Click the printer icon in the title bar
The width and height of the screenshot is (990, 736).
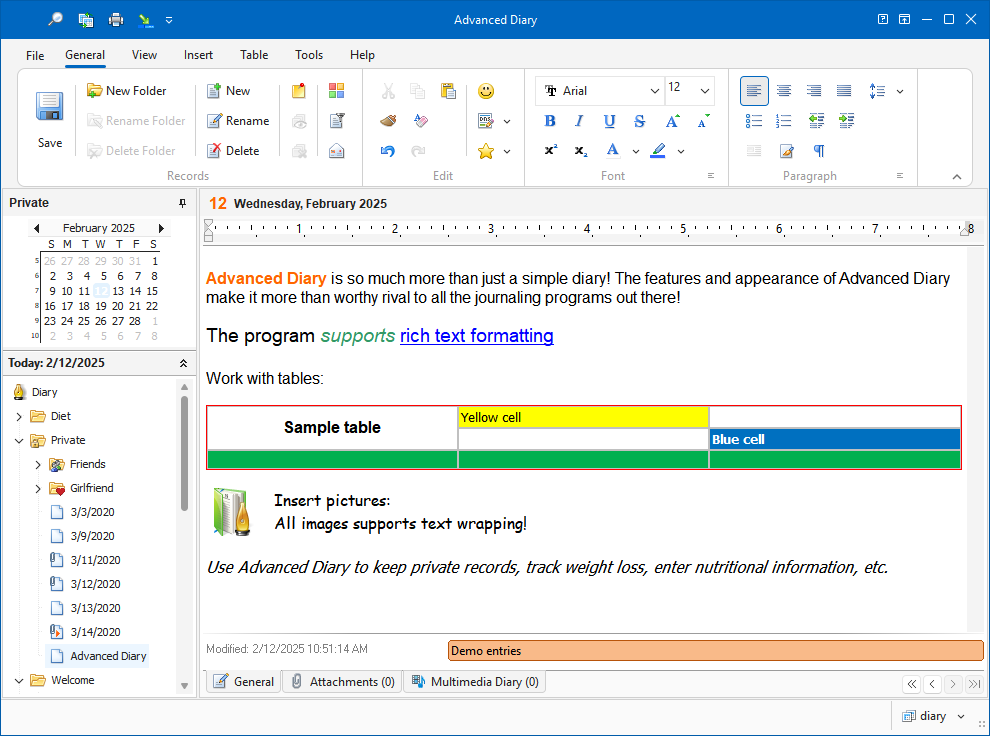[x=116, y=20]
